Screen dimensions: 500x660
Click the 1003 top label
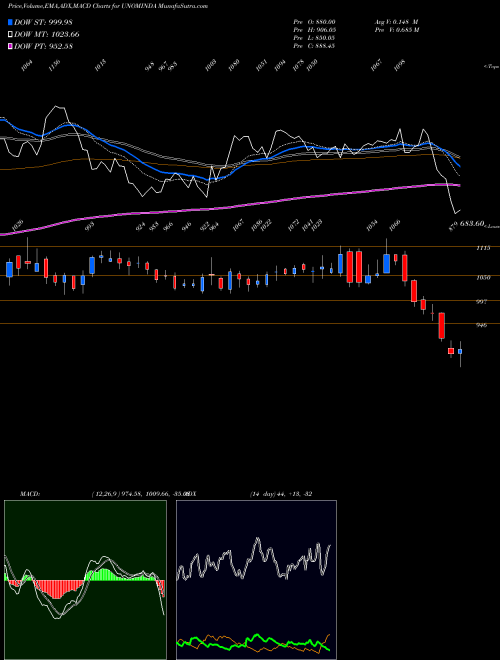point(210,66)
